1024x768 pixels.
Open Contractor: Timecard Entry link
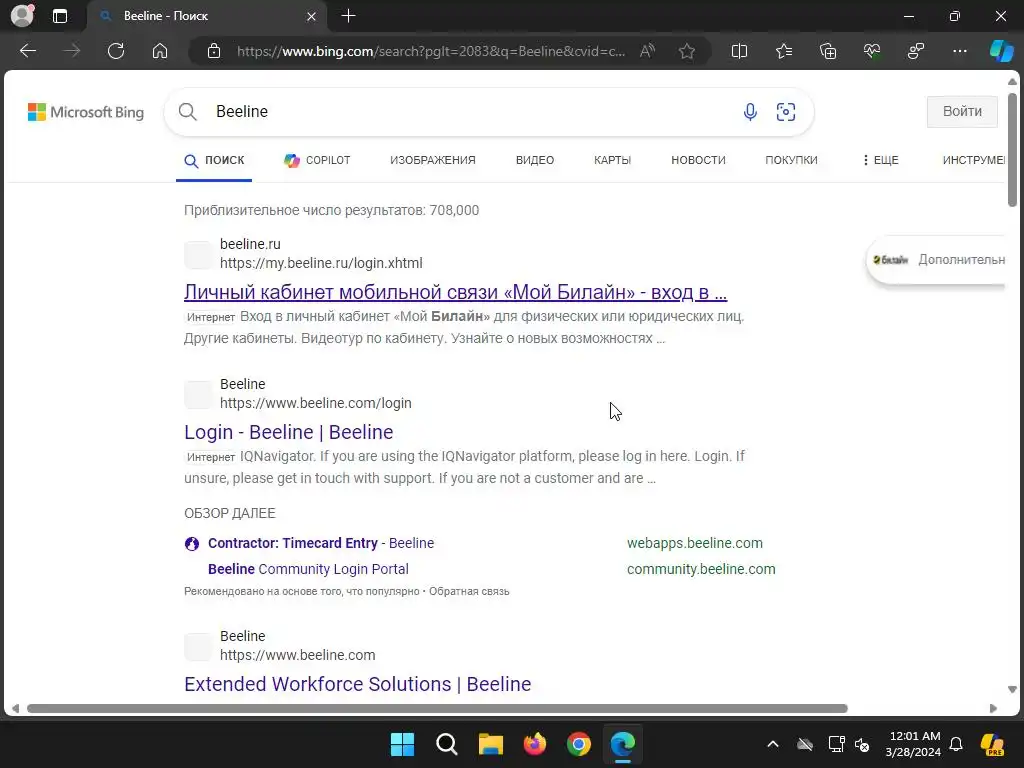click(x=321, y=543)
